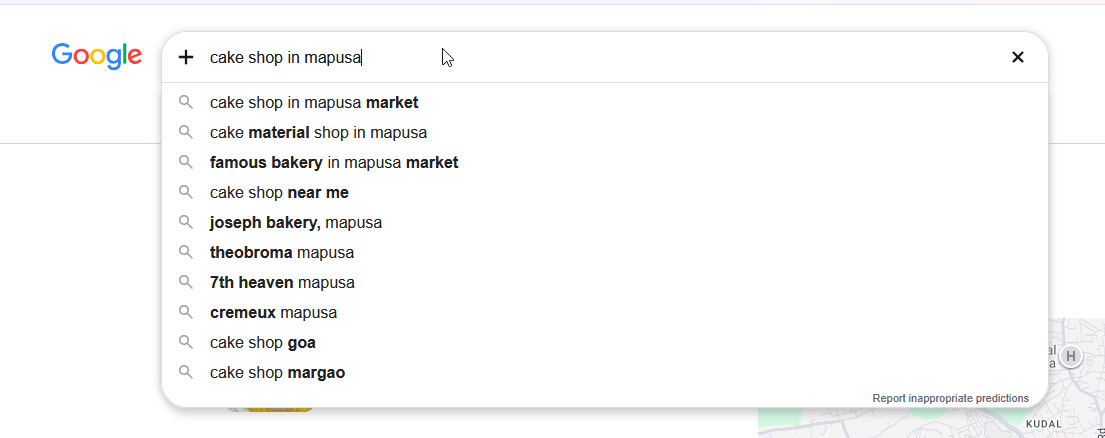Image resolution: width=1105 pixels, height=438 pixels.
Task: Select suggestion 'cake shop in mapusa market'
Action: click(605, 103)
